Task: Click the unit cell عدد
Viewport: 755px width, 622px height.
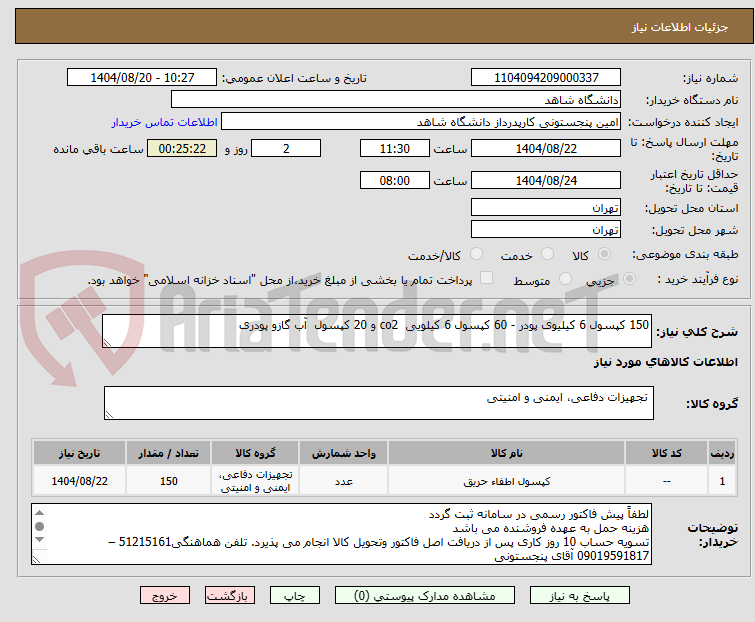Action: 343,481
